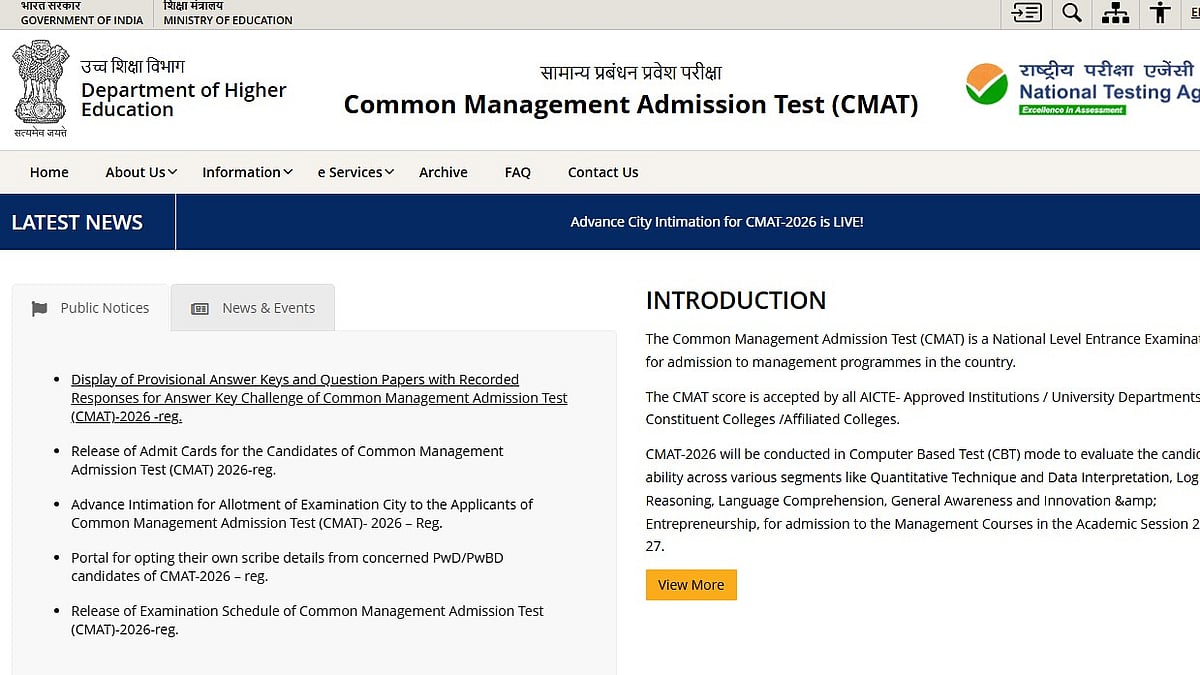Click the national emblem beside Department of Higher Education
The width and height of the screenshot is (1200, 675).
pos(40,85)
